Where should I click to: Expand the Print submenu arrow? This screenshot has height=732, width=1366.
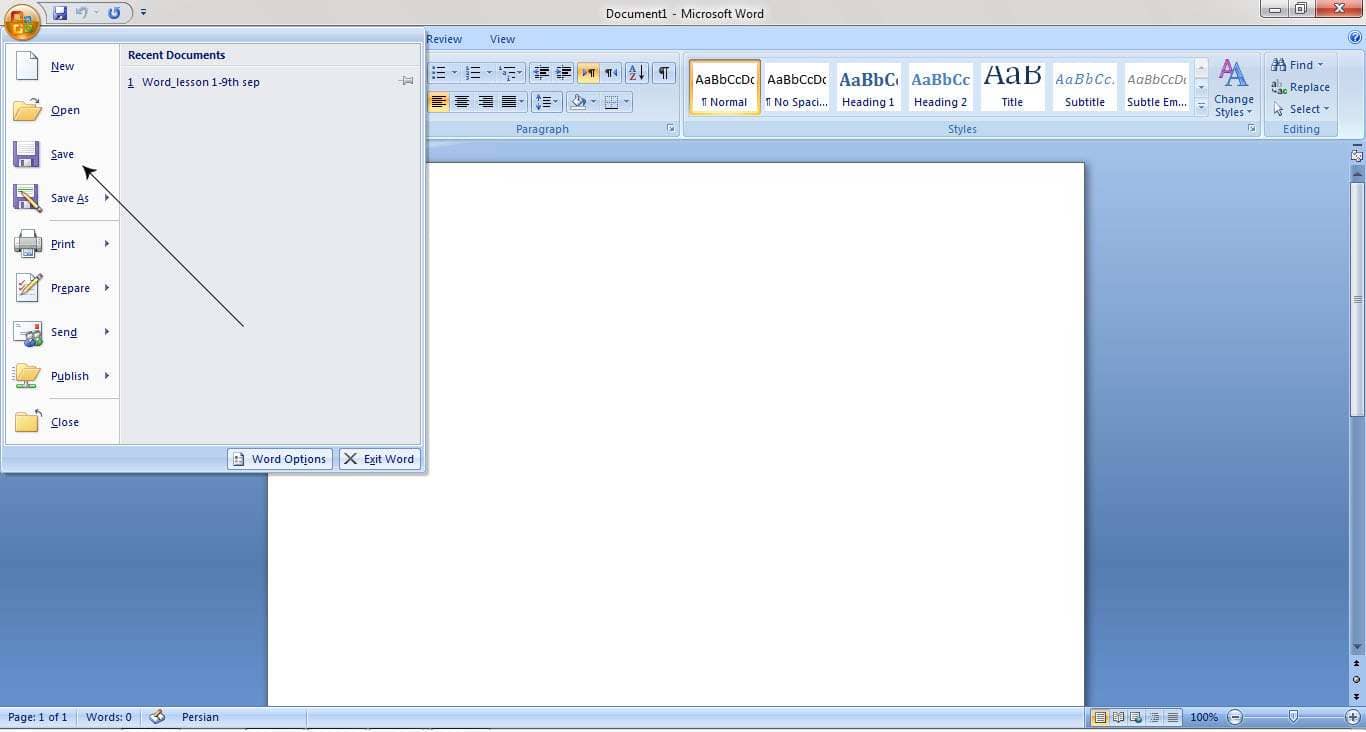click(107, 244)
